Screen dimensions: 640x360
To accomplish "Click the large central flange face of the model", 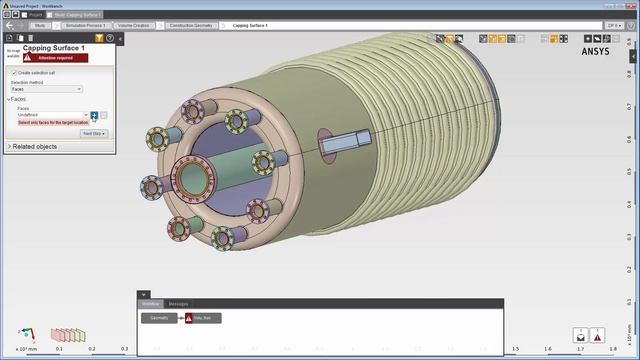I will (193, 179).
